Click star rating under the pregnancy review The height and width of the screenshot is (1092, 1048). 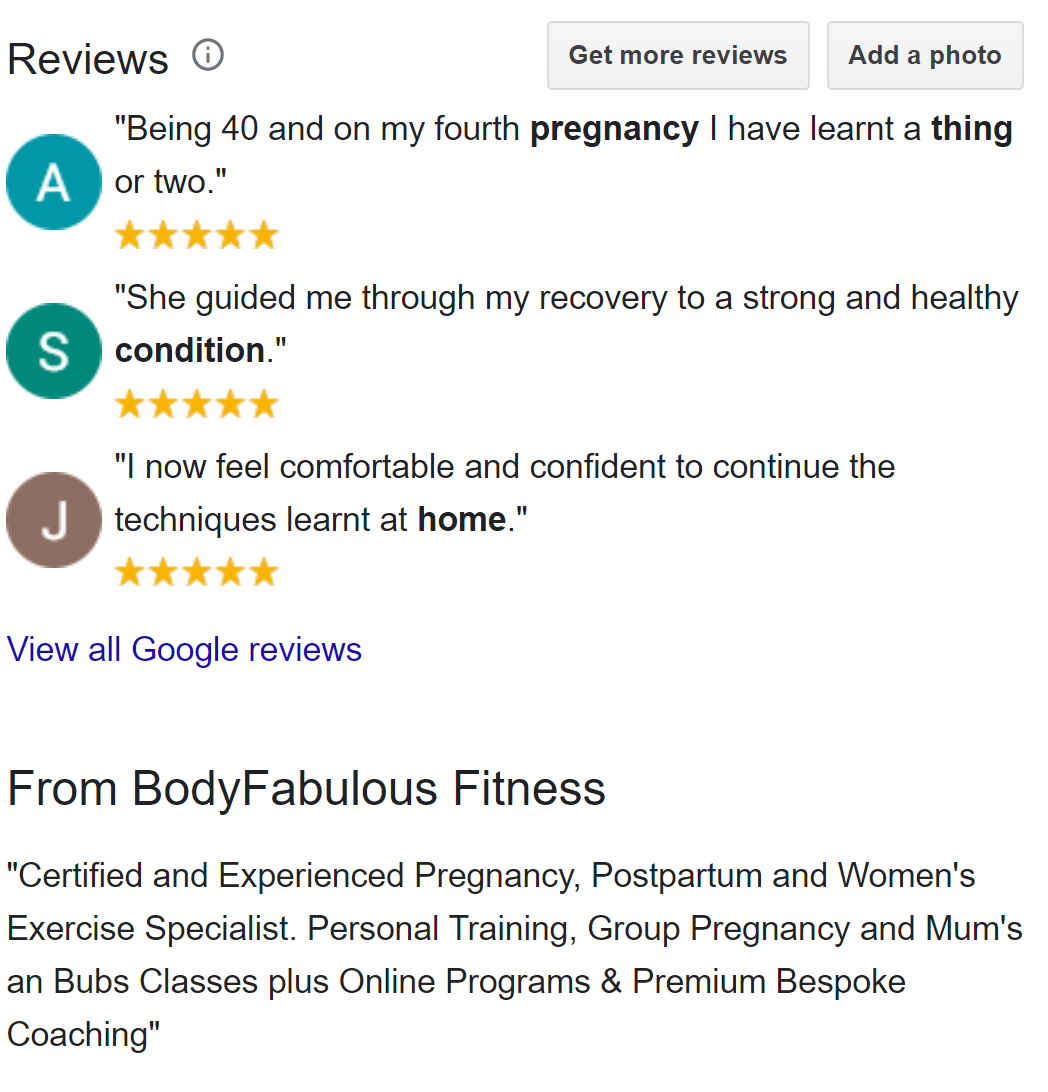[196, 236]
